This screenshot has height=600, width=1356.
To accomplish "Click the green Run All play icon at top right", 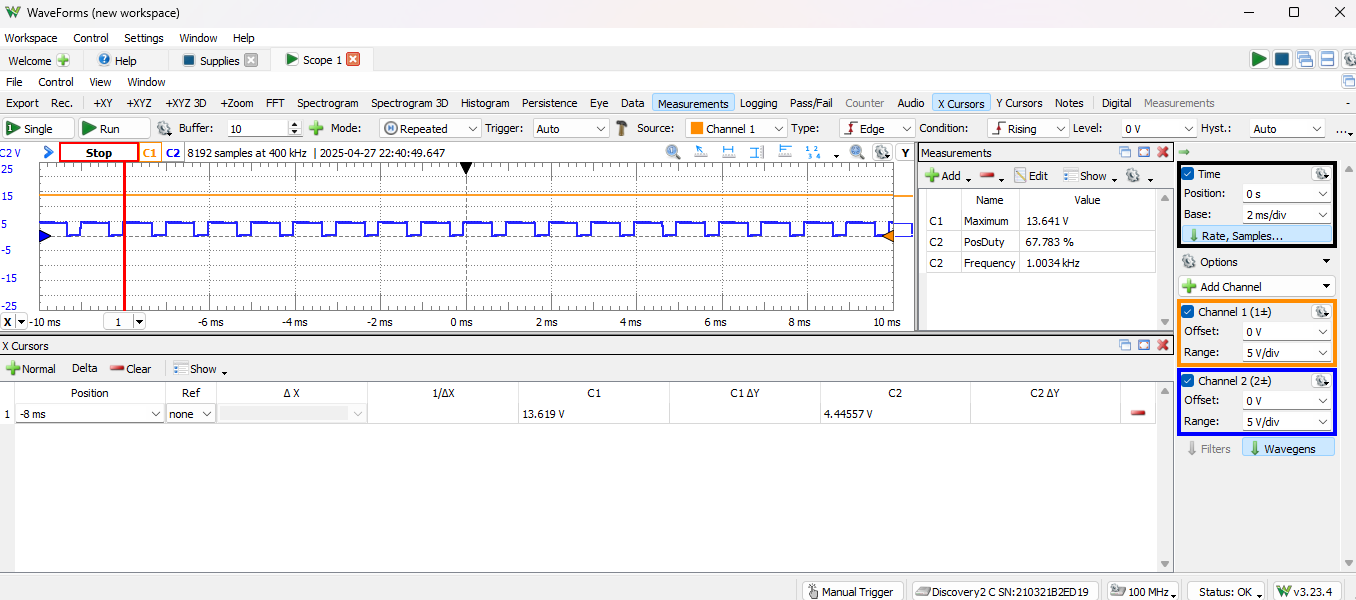I will (x=1259, y=60).
